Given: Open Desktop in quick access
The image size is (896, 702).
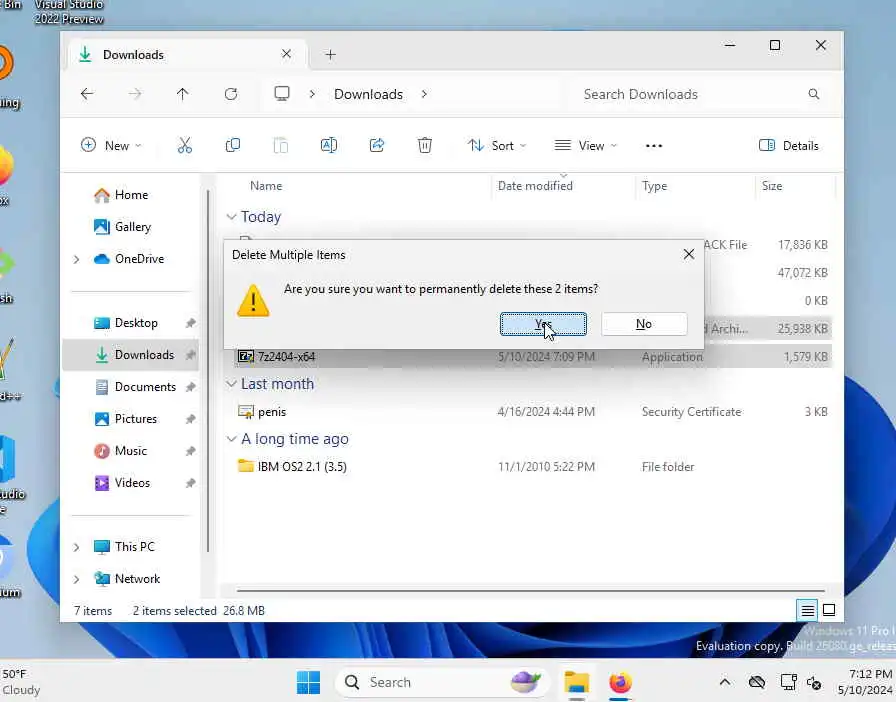Looking at the screenshot, I should pos(131,323).
